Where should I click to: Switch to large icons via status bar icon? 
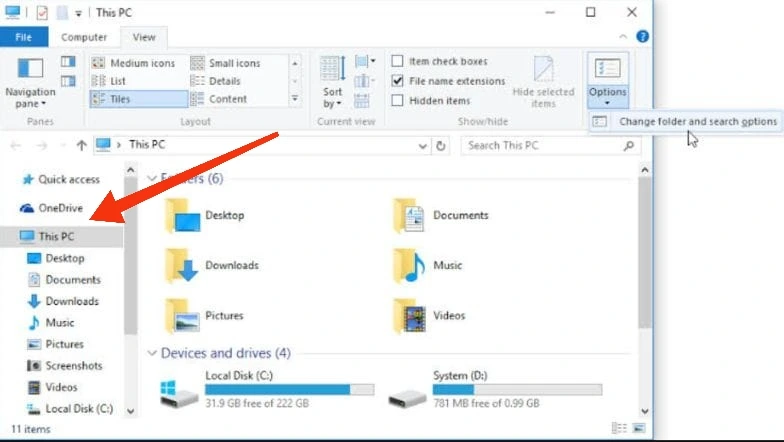639,428
